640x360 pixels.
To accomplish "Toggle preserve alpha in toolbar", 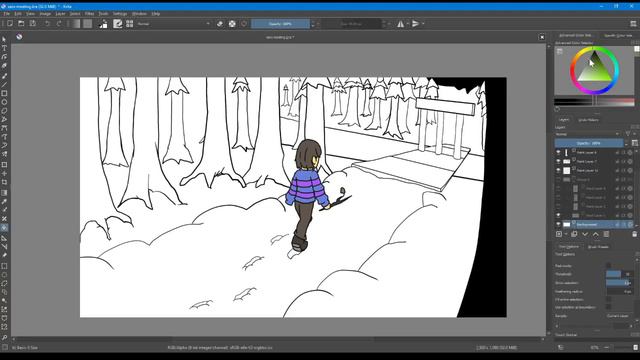I will point(232,24).
